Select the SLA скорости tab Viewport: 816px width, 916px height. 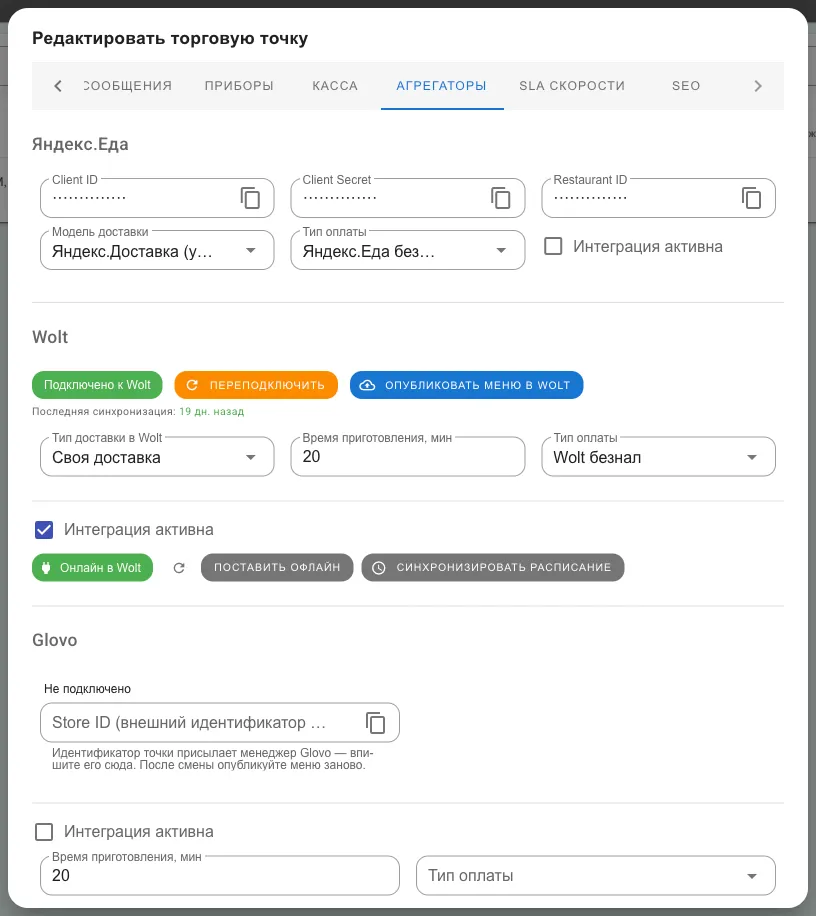point(572,86)
